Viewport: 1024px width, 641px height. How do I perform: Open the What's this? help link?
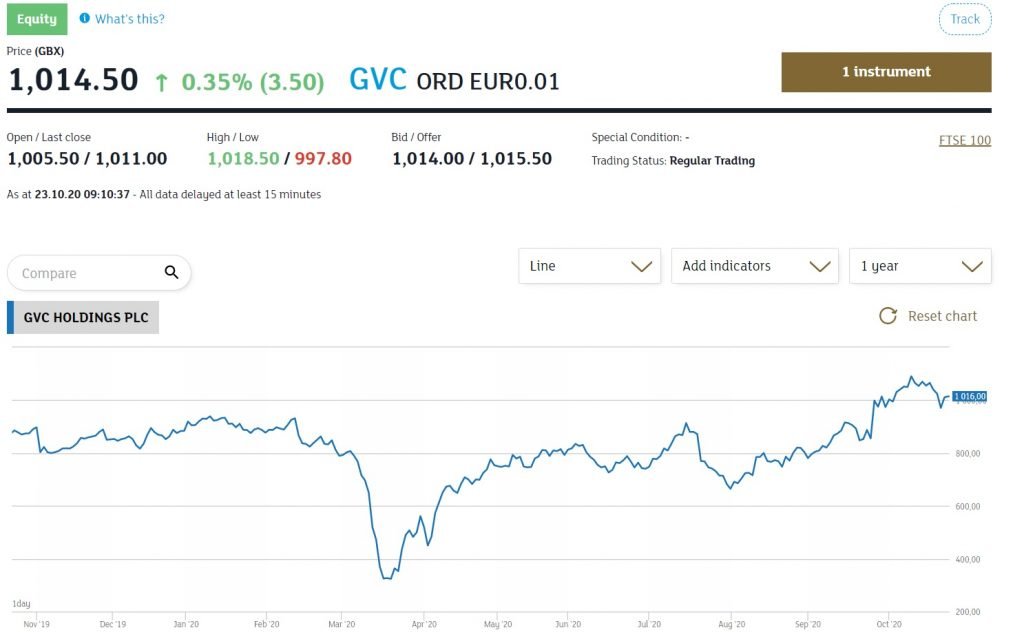130,19
